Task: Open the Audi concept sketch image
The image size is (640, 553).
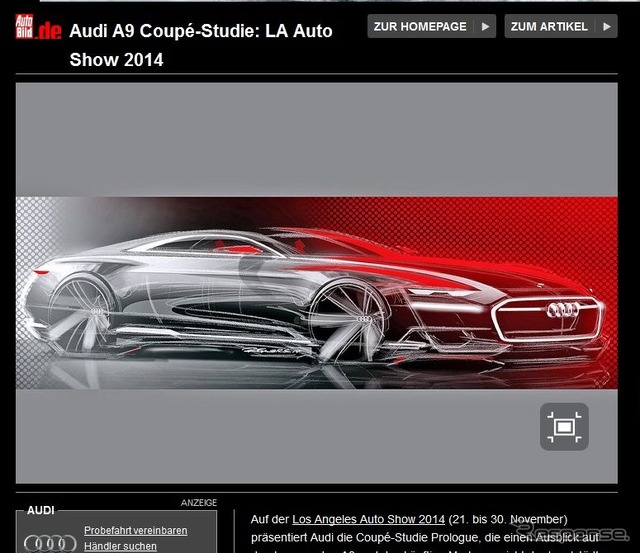Action: pyautogui.click(x=317, y=293)
